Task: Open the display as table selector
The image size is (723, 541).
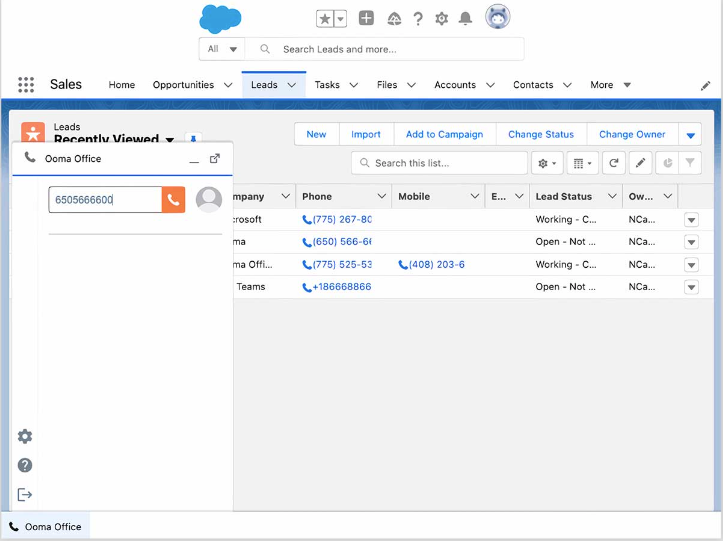Action: pyautogui.click(x=582, y=163)
